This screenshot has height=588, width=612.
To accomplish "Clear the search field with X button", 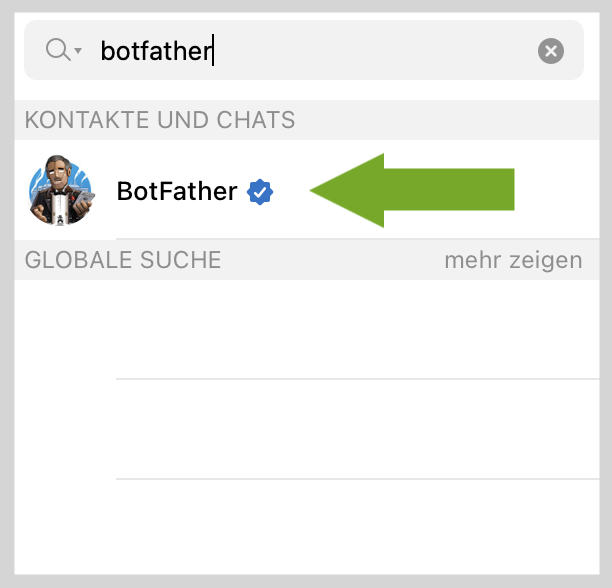I will coord(550,51).
